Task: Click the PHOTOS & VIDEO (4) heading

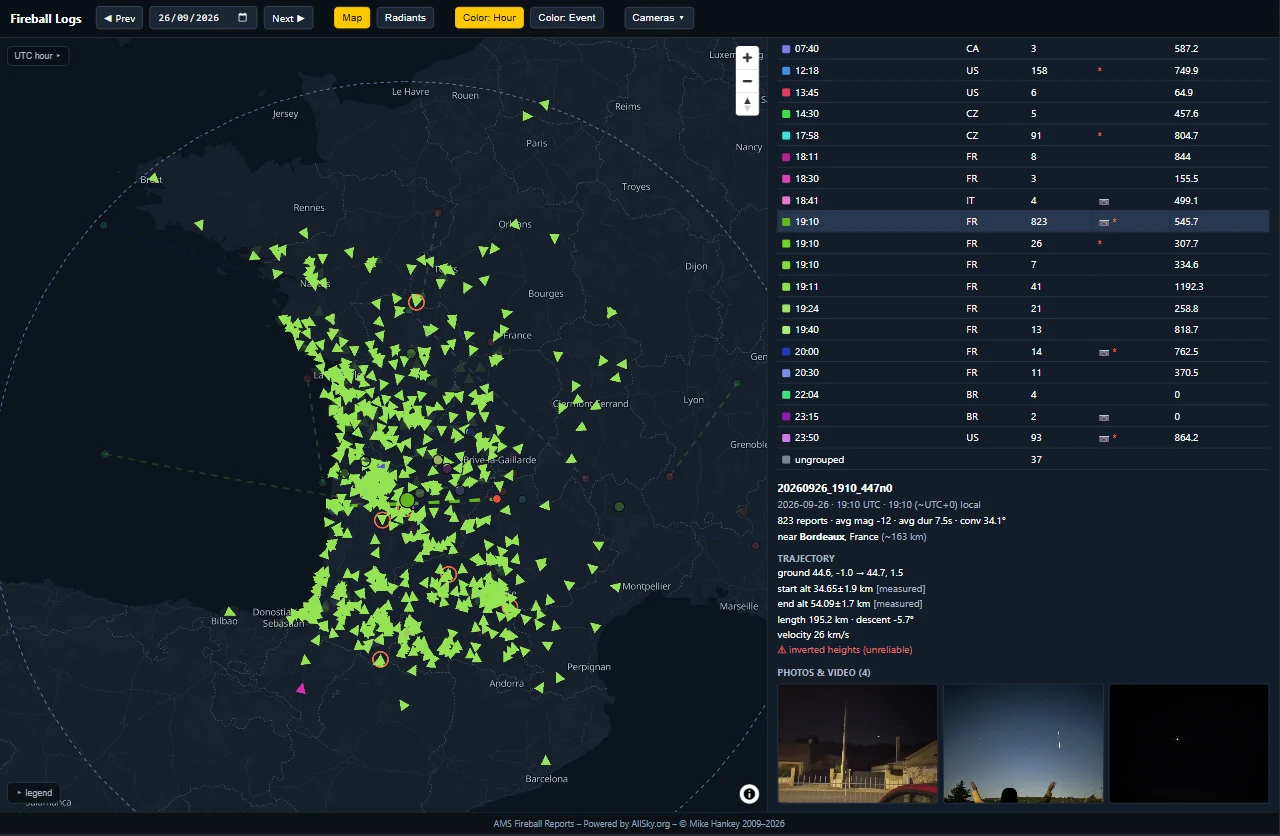Action: pos(824,673)
